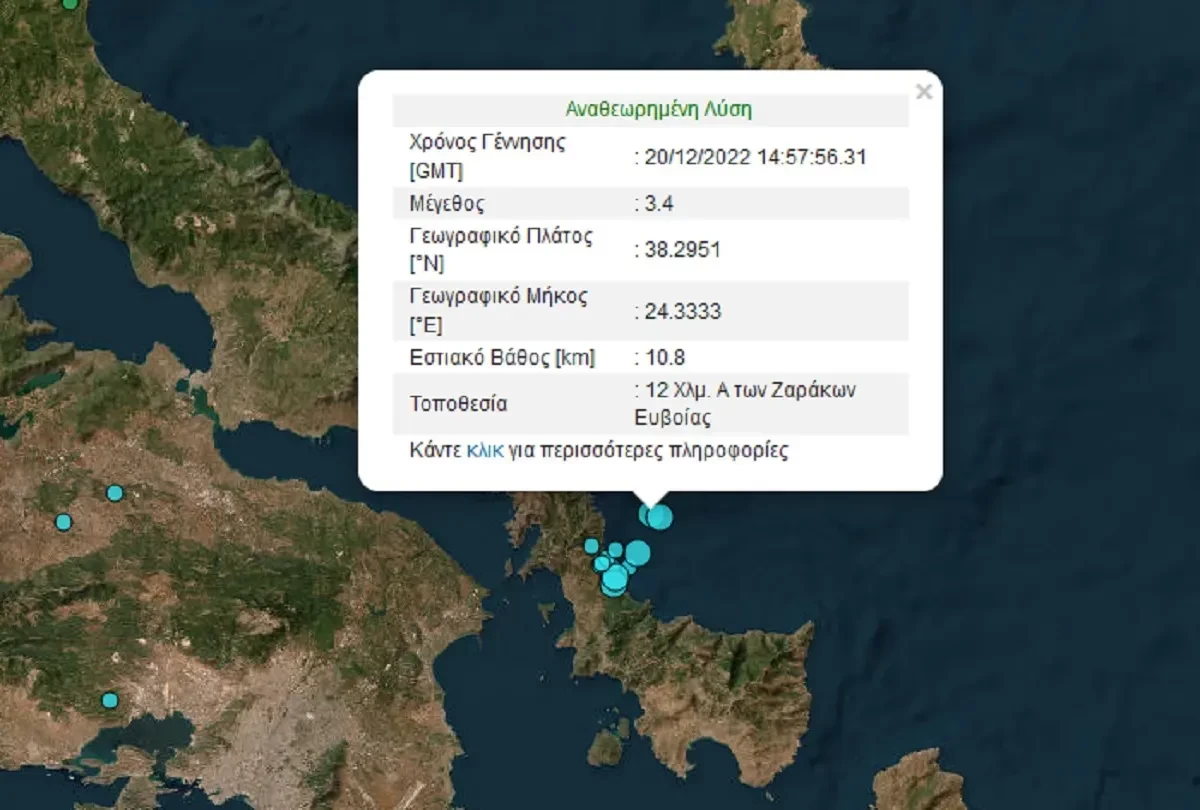Click the latitude value 38.2951
Image resolution: width=1200 pixels, height=810 pixels.
[680, 251]
